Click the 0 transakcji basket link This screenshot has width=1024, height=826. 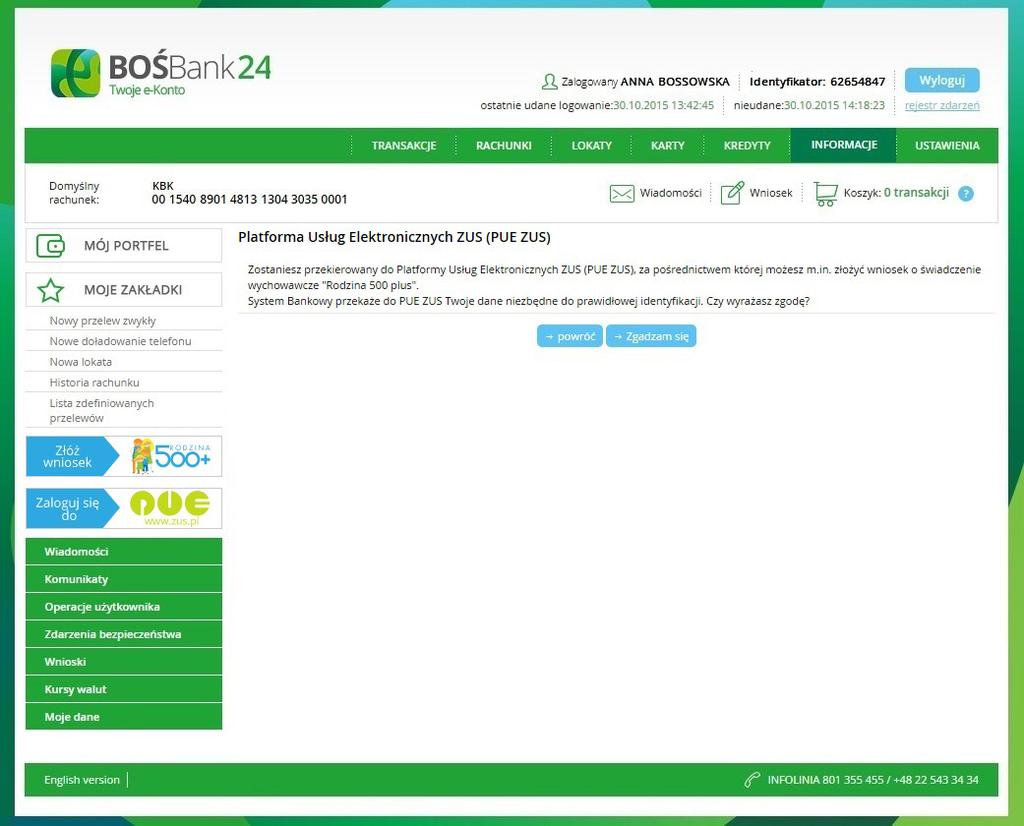pos(916,193)
